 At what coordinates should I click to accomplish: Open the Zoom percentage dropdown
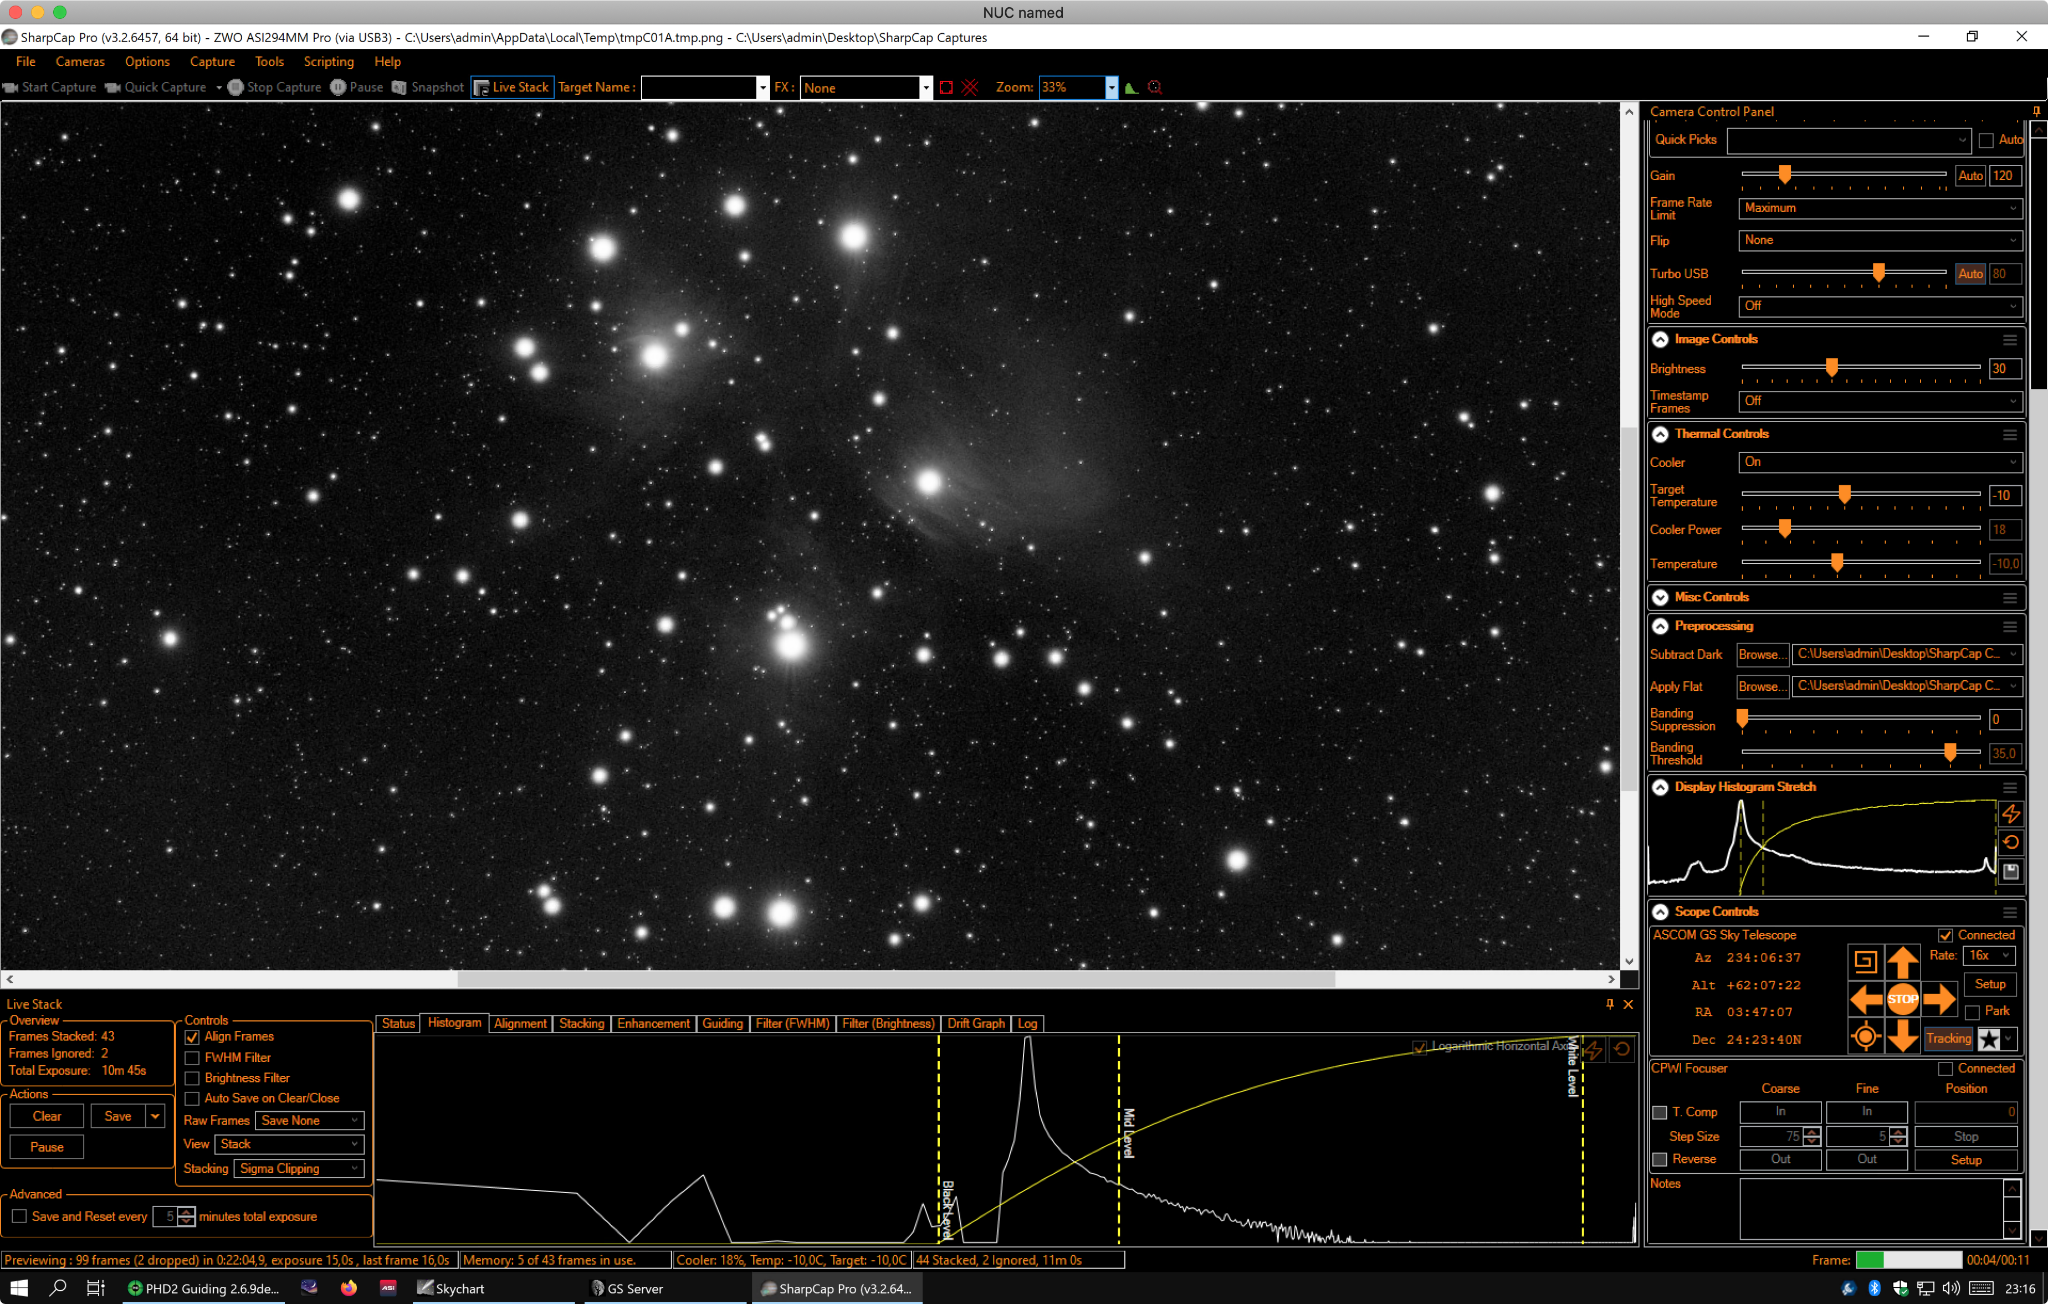pyautogui.click(x=1111, y=87)
